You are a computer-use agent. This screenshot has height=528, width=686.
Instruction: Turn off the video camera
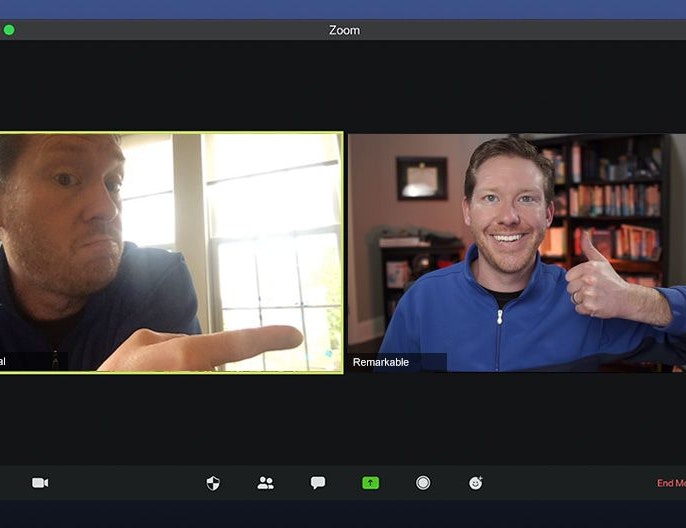tap(40, 483)
